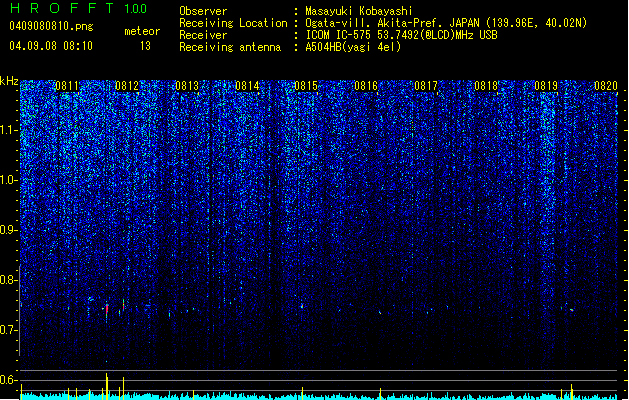Click the 1.0 frequency axis label

[9, 181]
